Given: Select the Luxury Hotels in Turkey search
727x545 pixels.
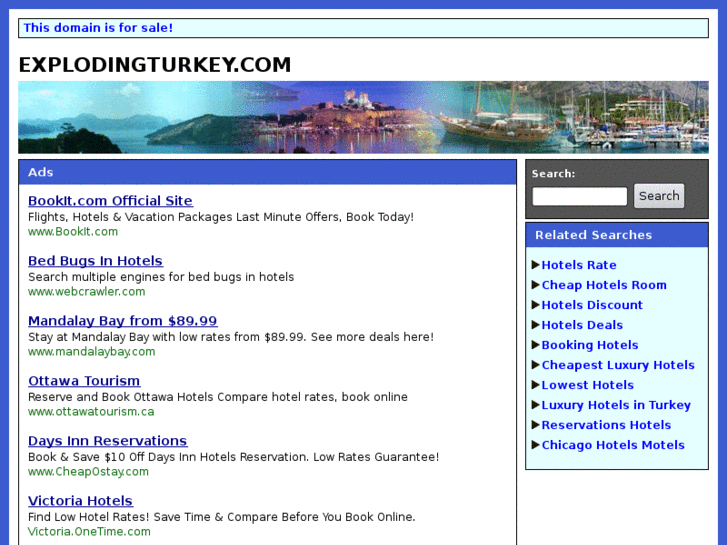Looking at the screenshot, I should [616, 405].
